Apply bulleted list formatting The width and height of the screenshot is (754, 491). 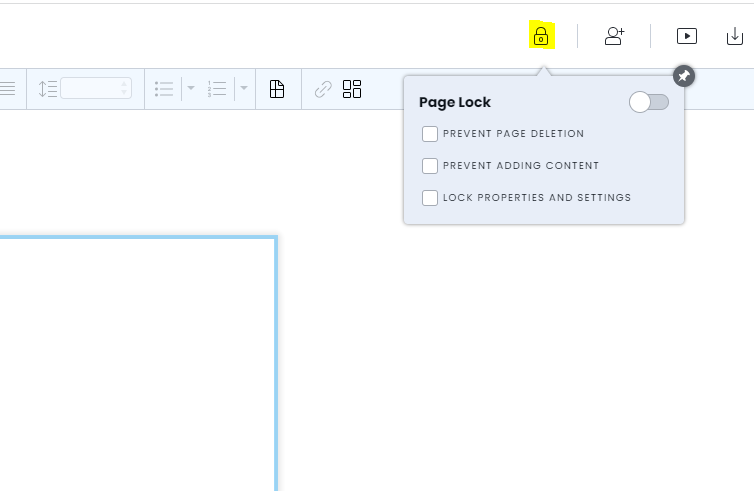click(x=164, y=89)
